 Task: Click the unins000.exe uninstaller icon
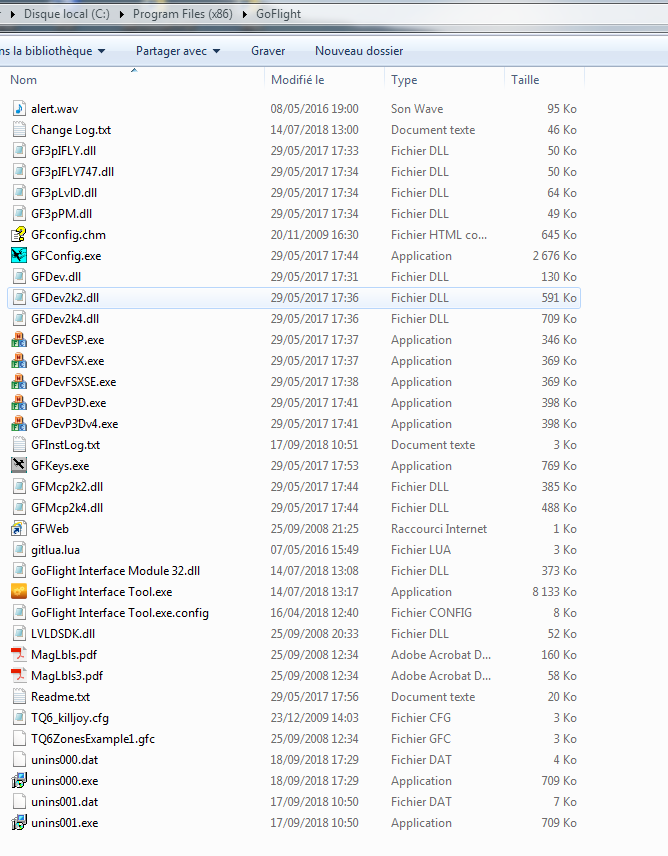[19, 781]
